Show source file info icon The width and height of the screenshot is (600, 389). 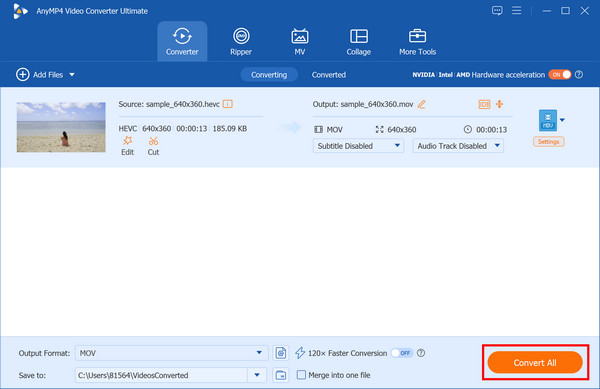[228, 104]
